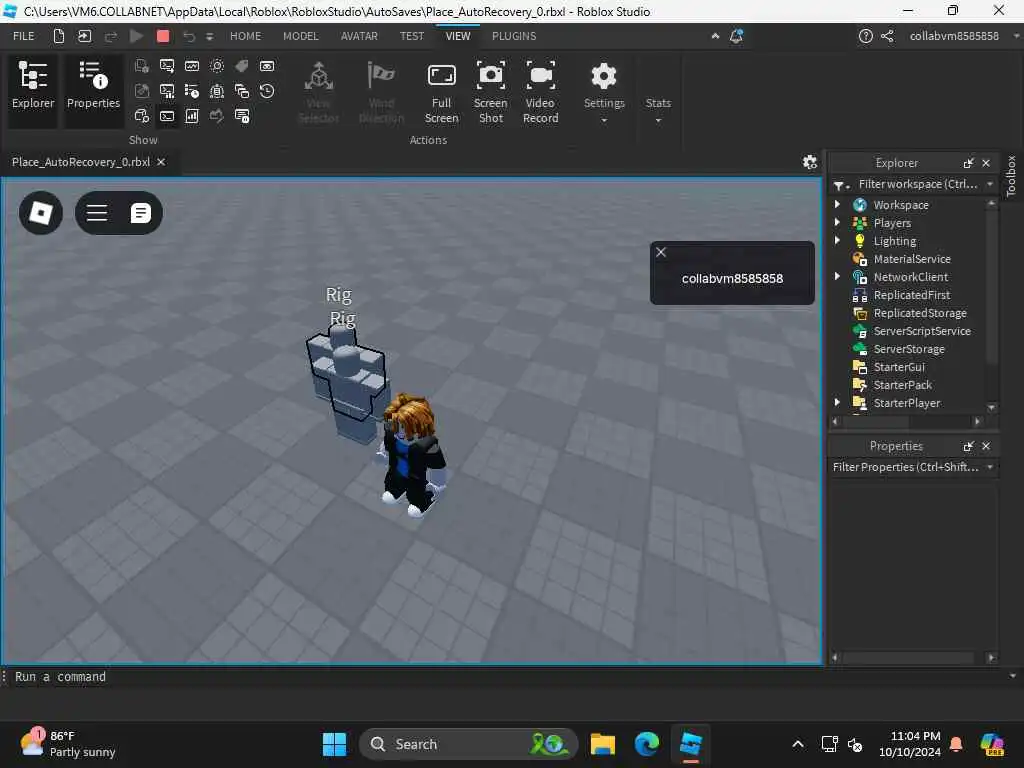Viewport: 1024px width, 768px height.
Task: Toggle the Explorer panel button in ribbon
Action: [33, 89]
